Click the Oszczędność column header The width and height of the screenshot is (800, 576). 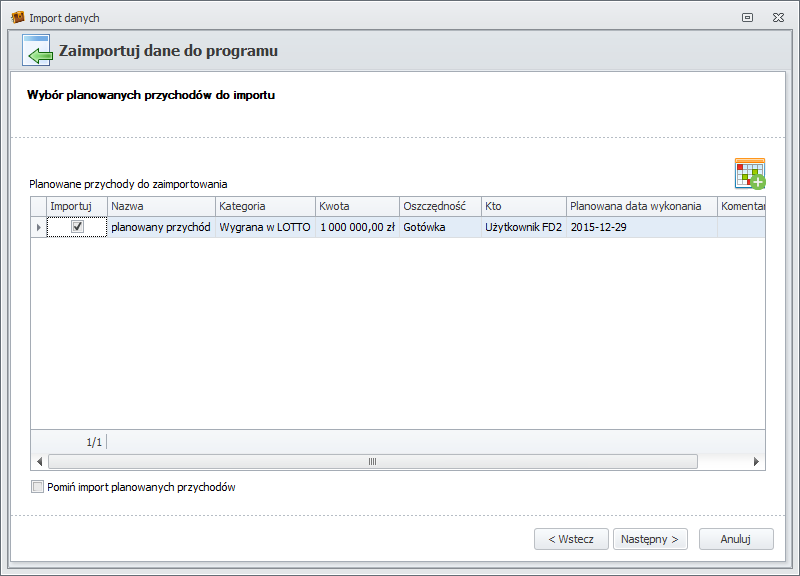[x=439, y=206]
